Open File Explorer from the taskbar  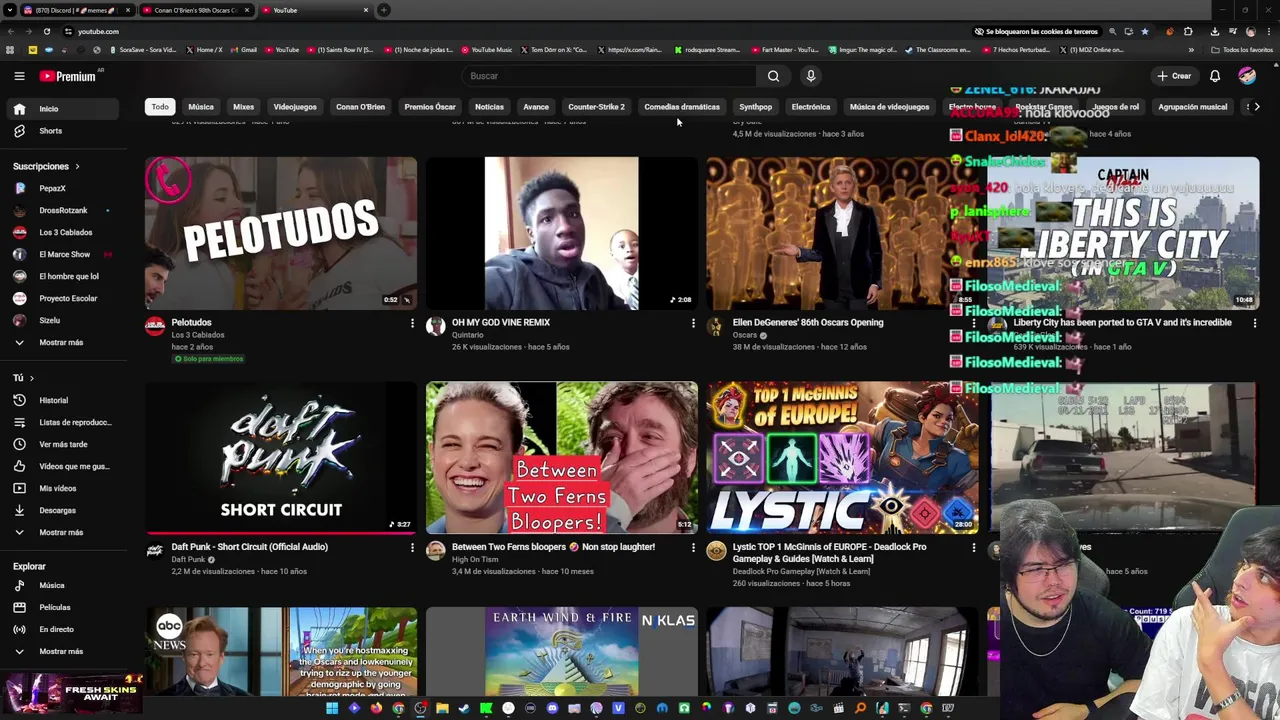point(442,709)
